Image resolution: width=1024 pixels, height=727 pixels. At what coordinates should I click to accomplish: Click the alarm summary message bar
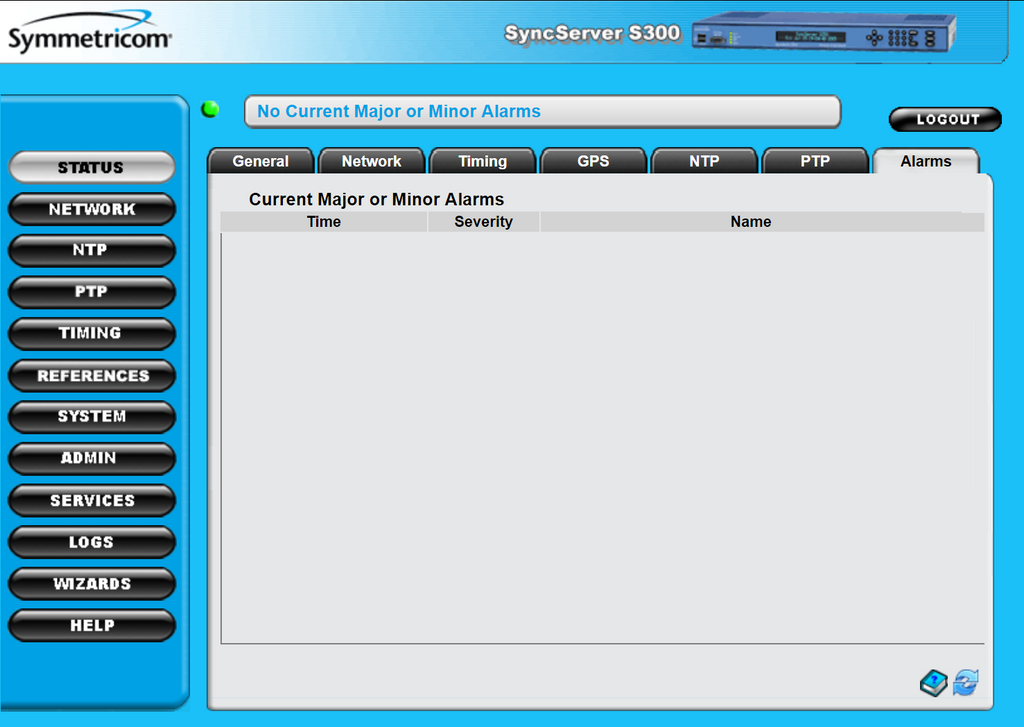point(542,112)
